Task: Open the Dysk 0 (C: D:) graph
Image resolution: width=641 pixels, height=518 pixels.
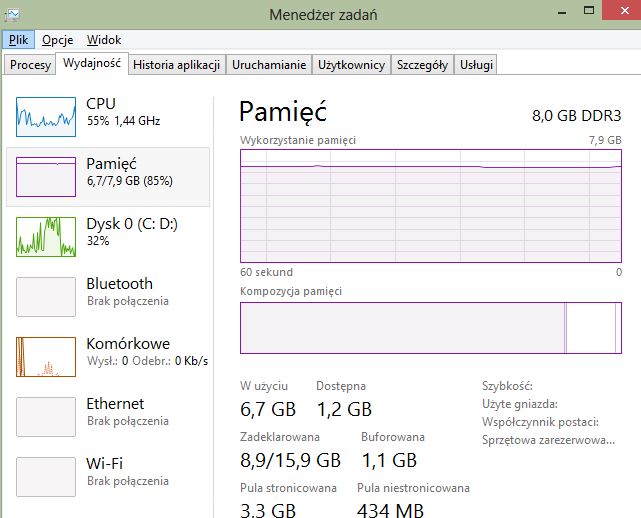Action: click(46, 237)
